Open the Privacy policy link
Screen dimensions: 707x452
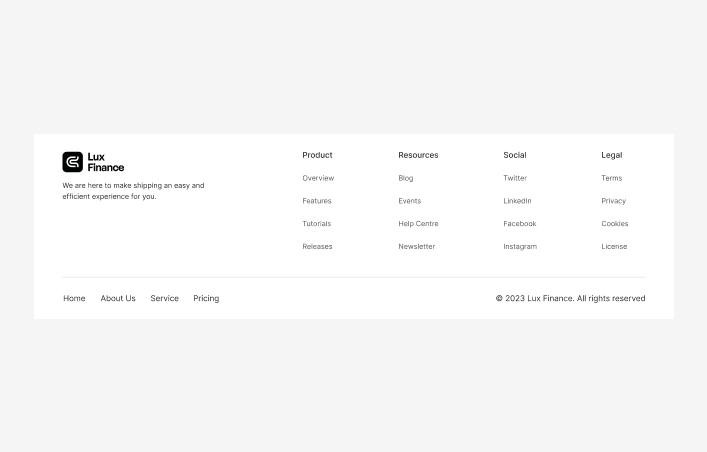coord(613,201)
